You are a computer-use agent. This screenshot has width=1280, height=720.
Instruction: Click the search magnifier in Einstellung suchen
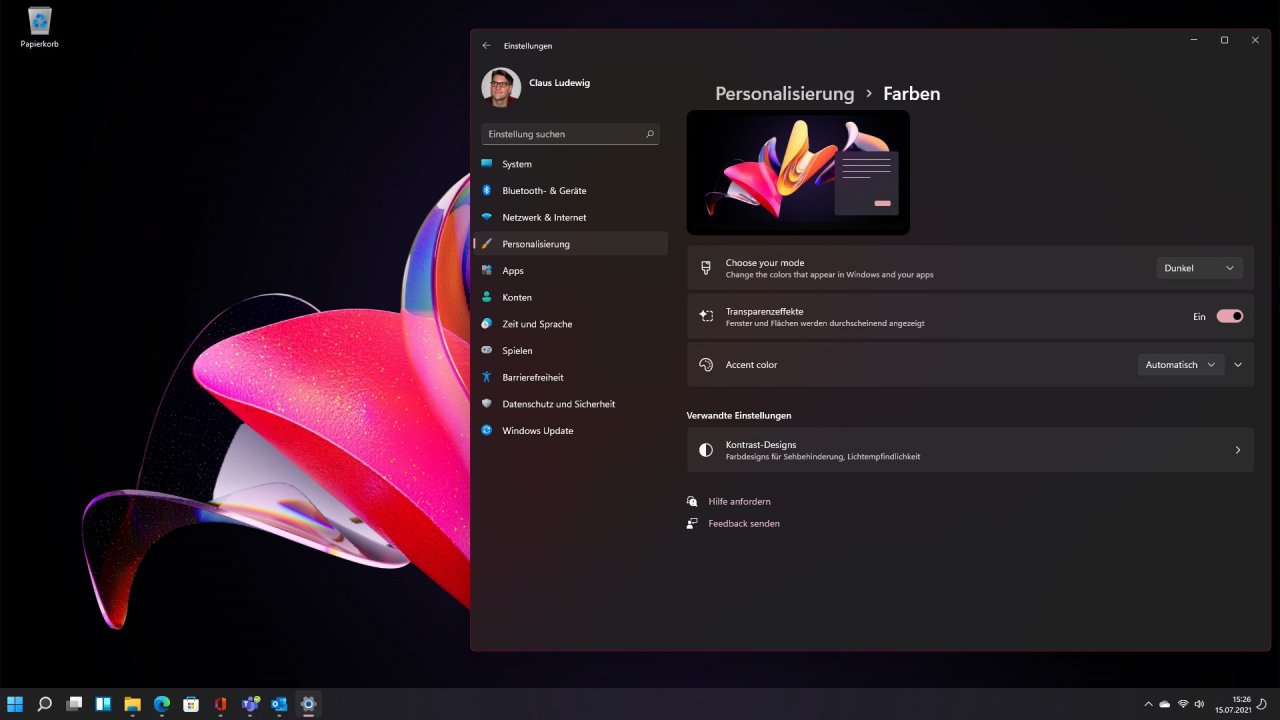[649, 134]
